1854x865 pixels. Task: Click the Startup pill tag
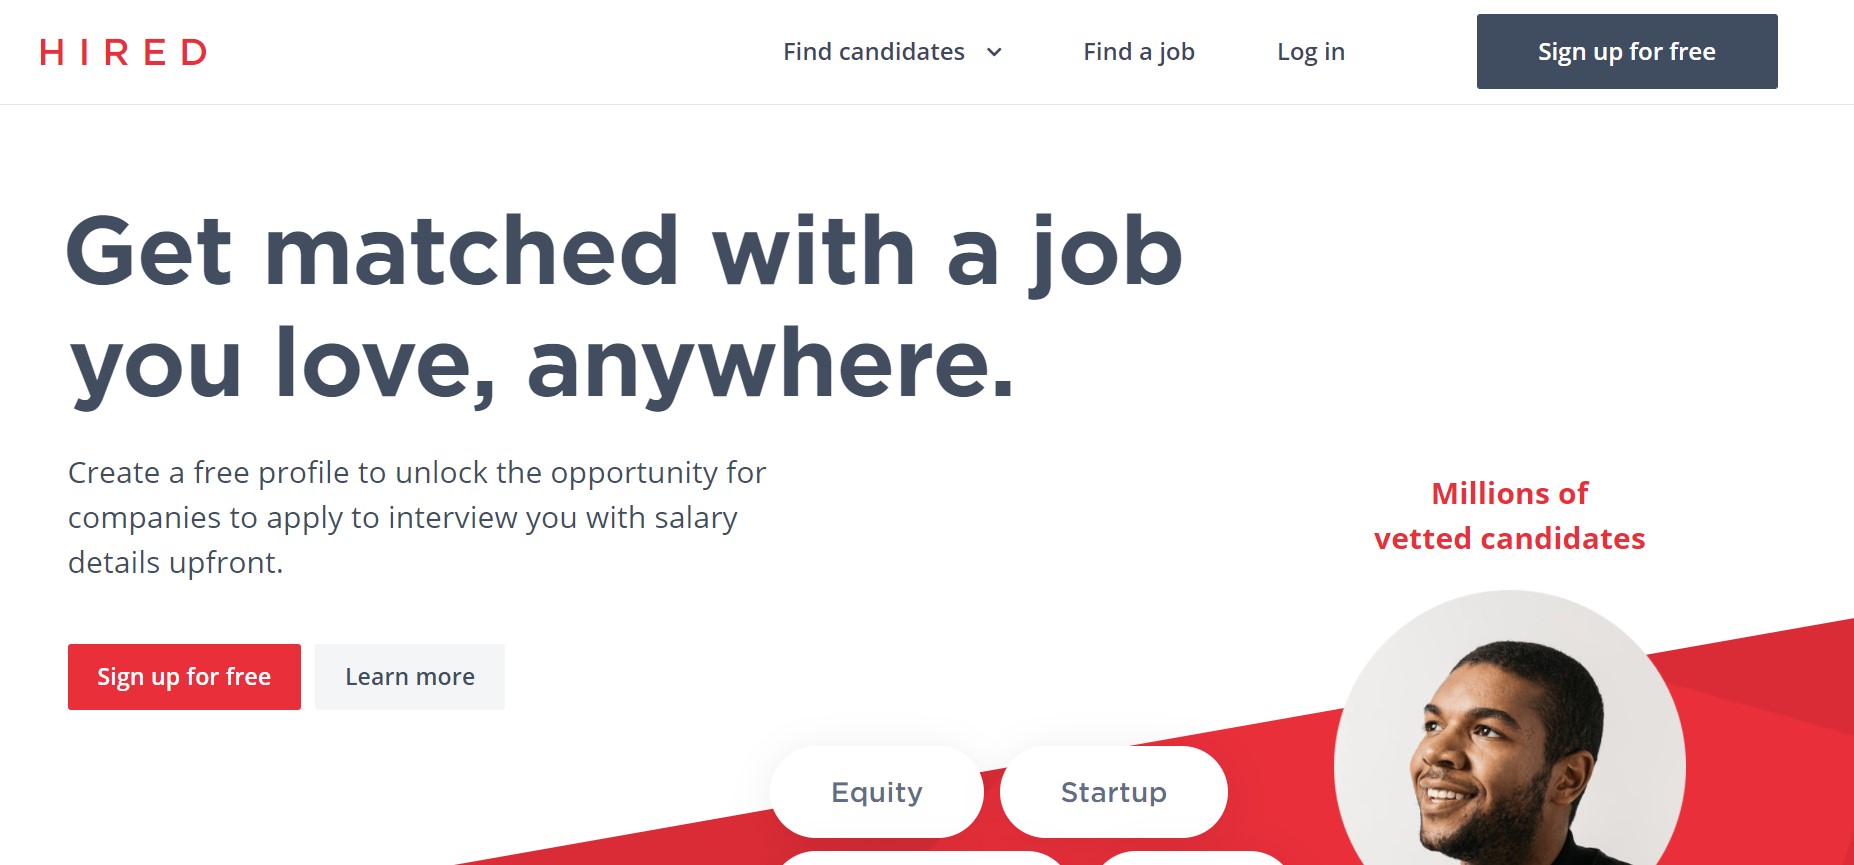pyautogui.click(x=1114, y=792)
